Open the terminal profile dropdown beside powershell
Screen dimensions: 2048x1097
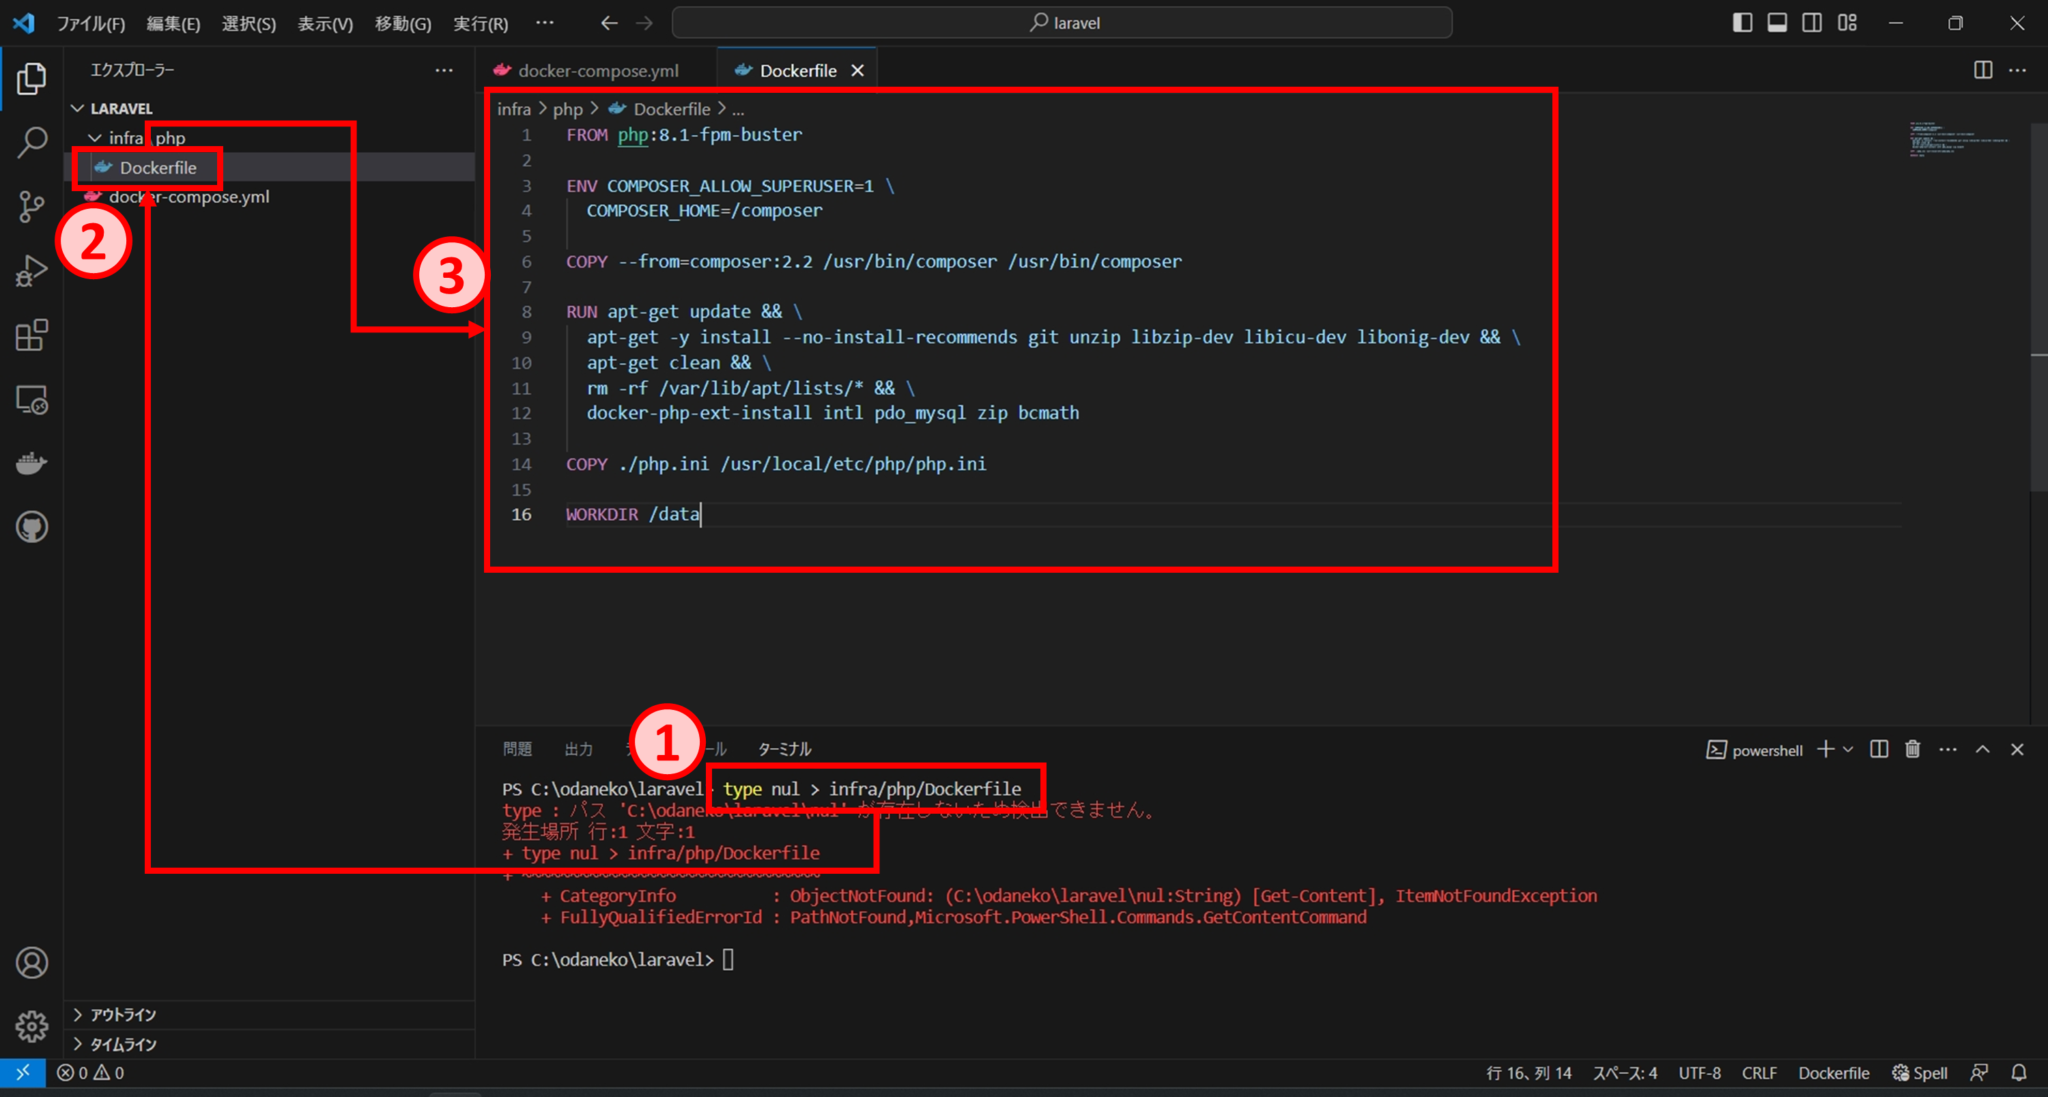click(1846, 749)
